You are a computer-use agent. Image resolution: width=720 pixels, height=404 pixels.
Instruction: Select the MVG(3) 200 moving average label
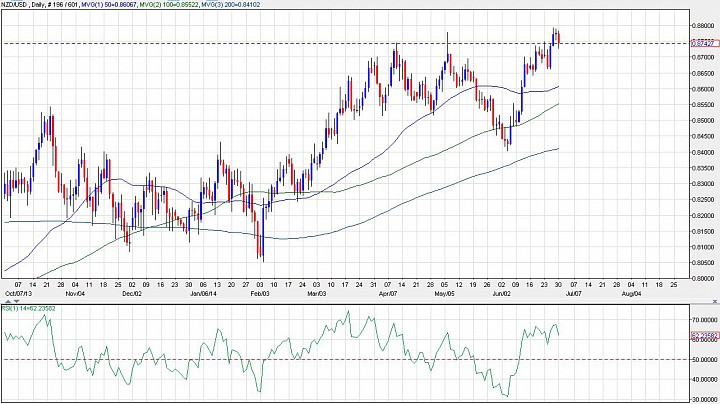(x=231, y=4)
